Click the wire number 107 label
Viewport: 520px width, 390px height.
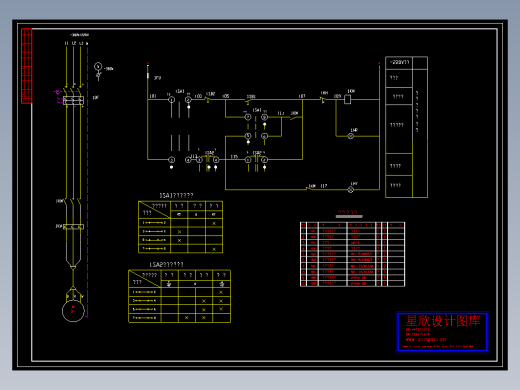[302, 96]
